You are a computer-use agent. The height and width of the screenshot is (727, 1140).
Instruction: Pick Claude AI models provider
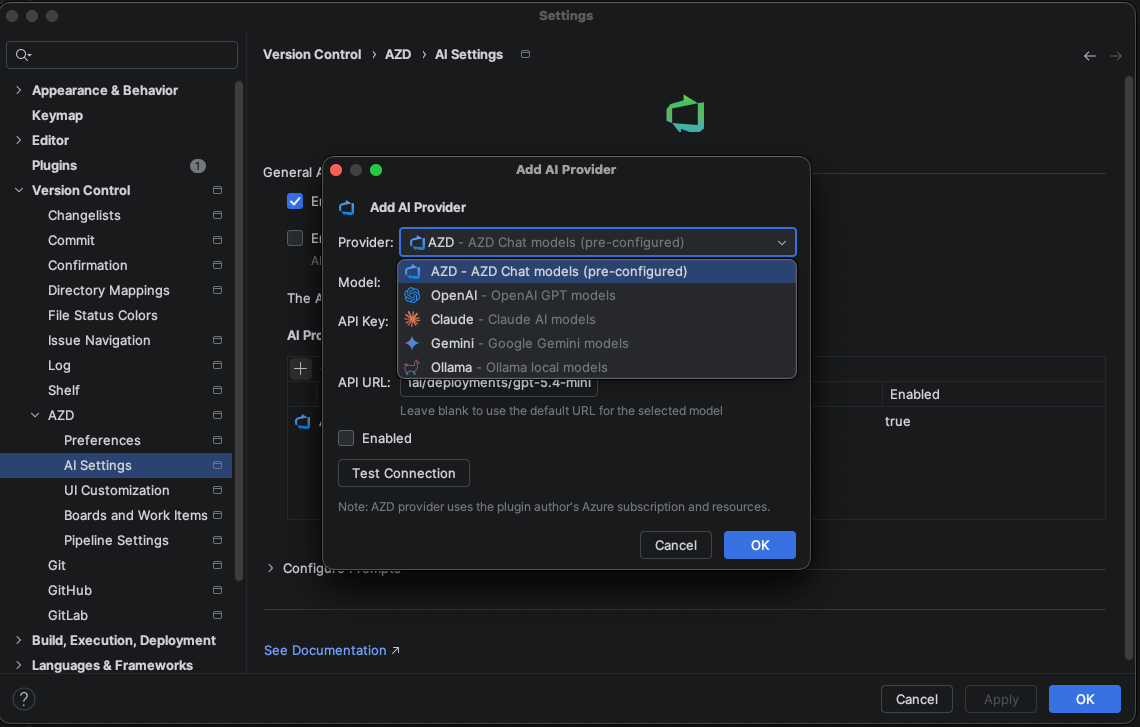597,319
